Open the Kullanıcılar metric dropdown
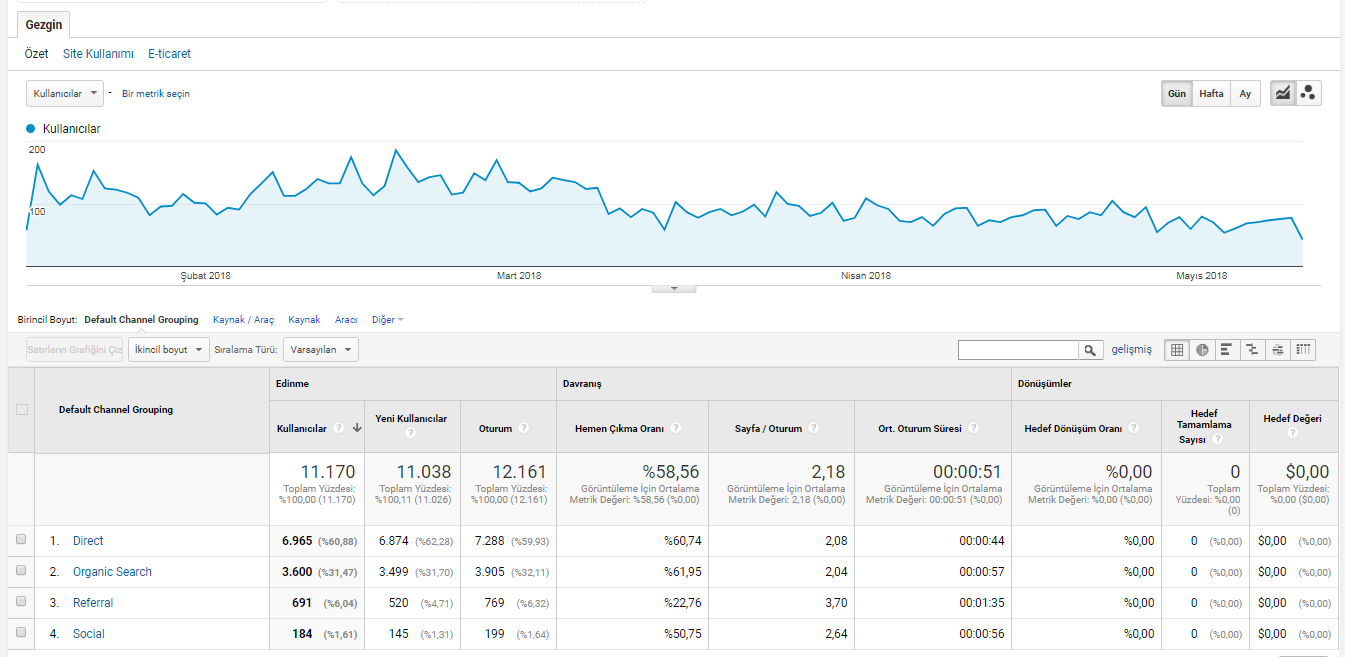1345x657 pixels. tap(65, 93)
